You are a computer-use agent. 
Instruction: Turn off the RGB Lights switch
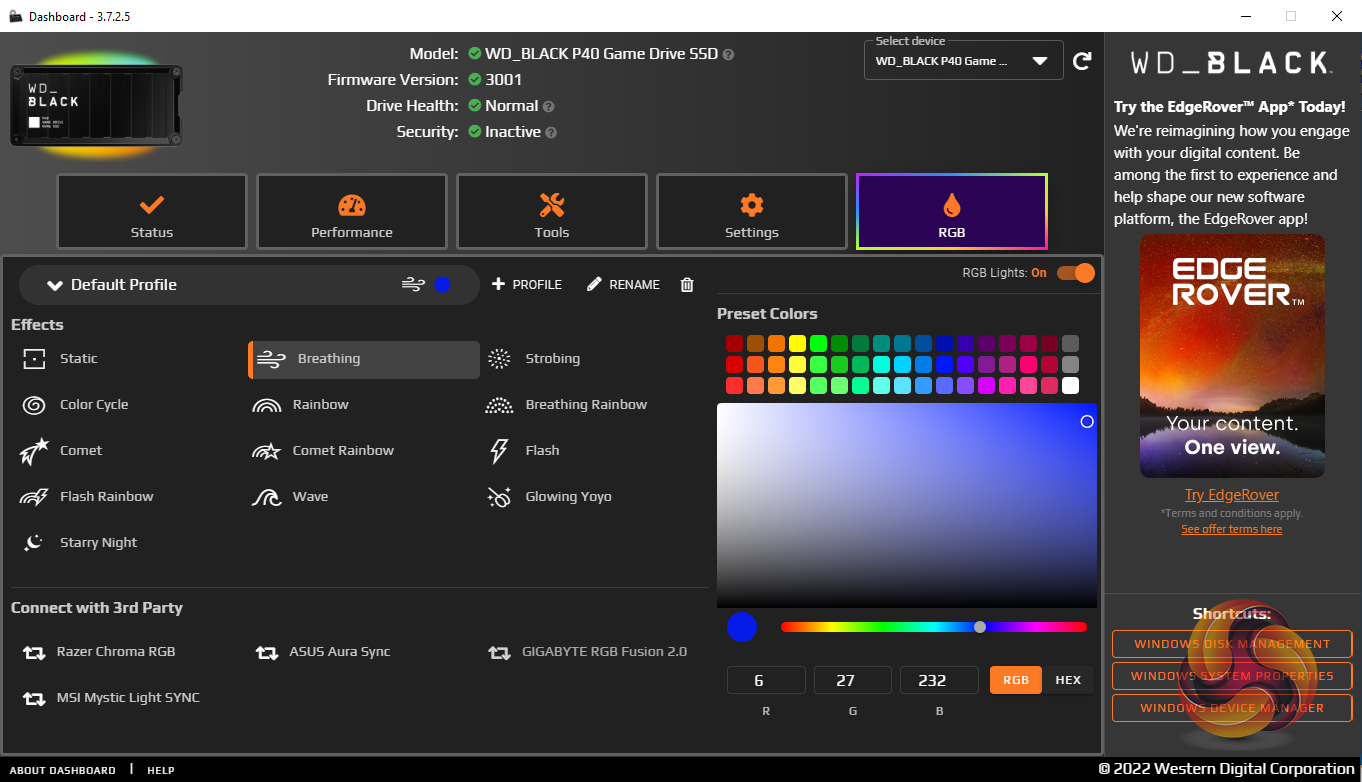(1076, 273)
